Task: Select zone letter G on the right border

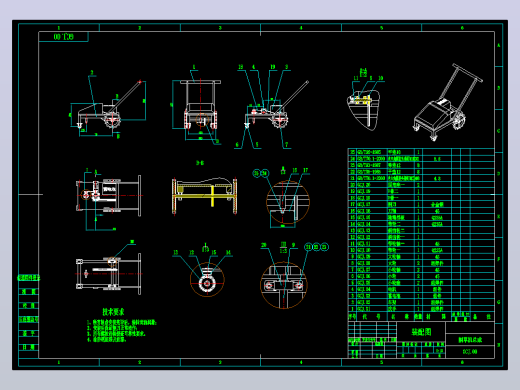Action: [499, 302]
